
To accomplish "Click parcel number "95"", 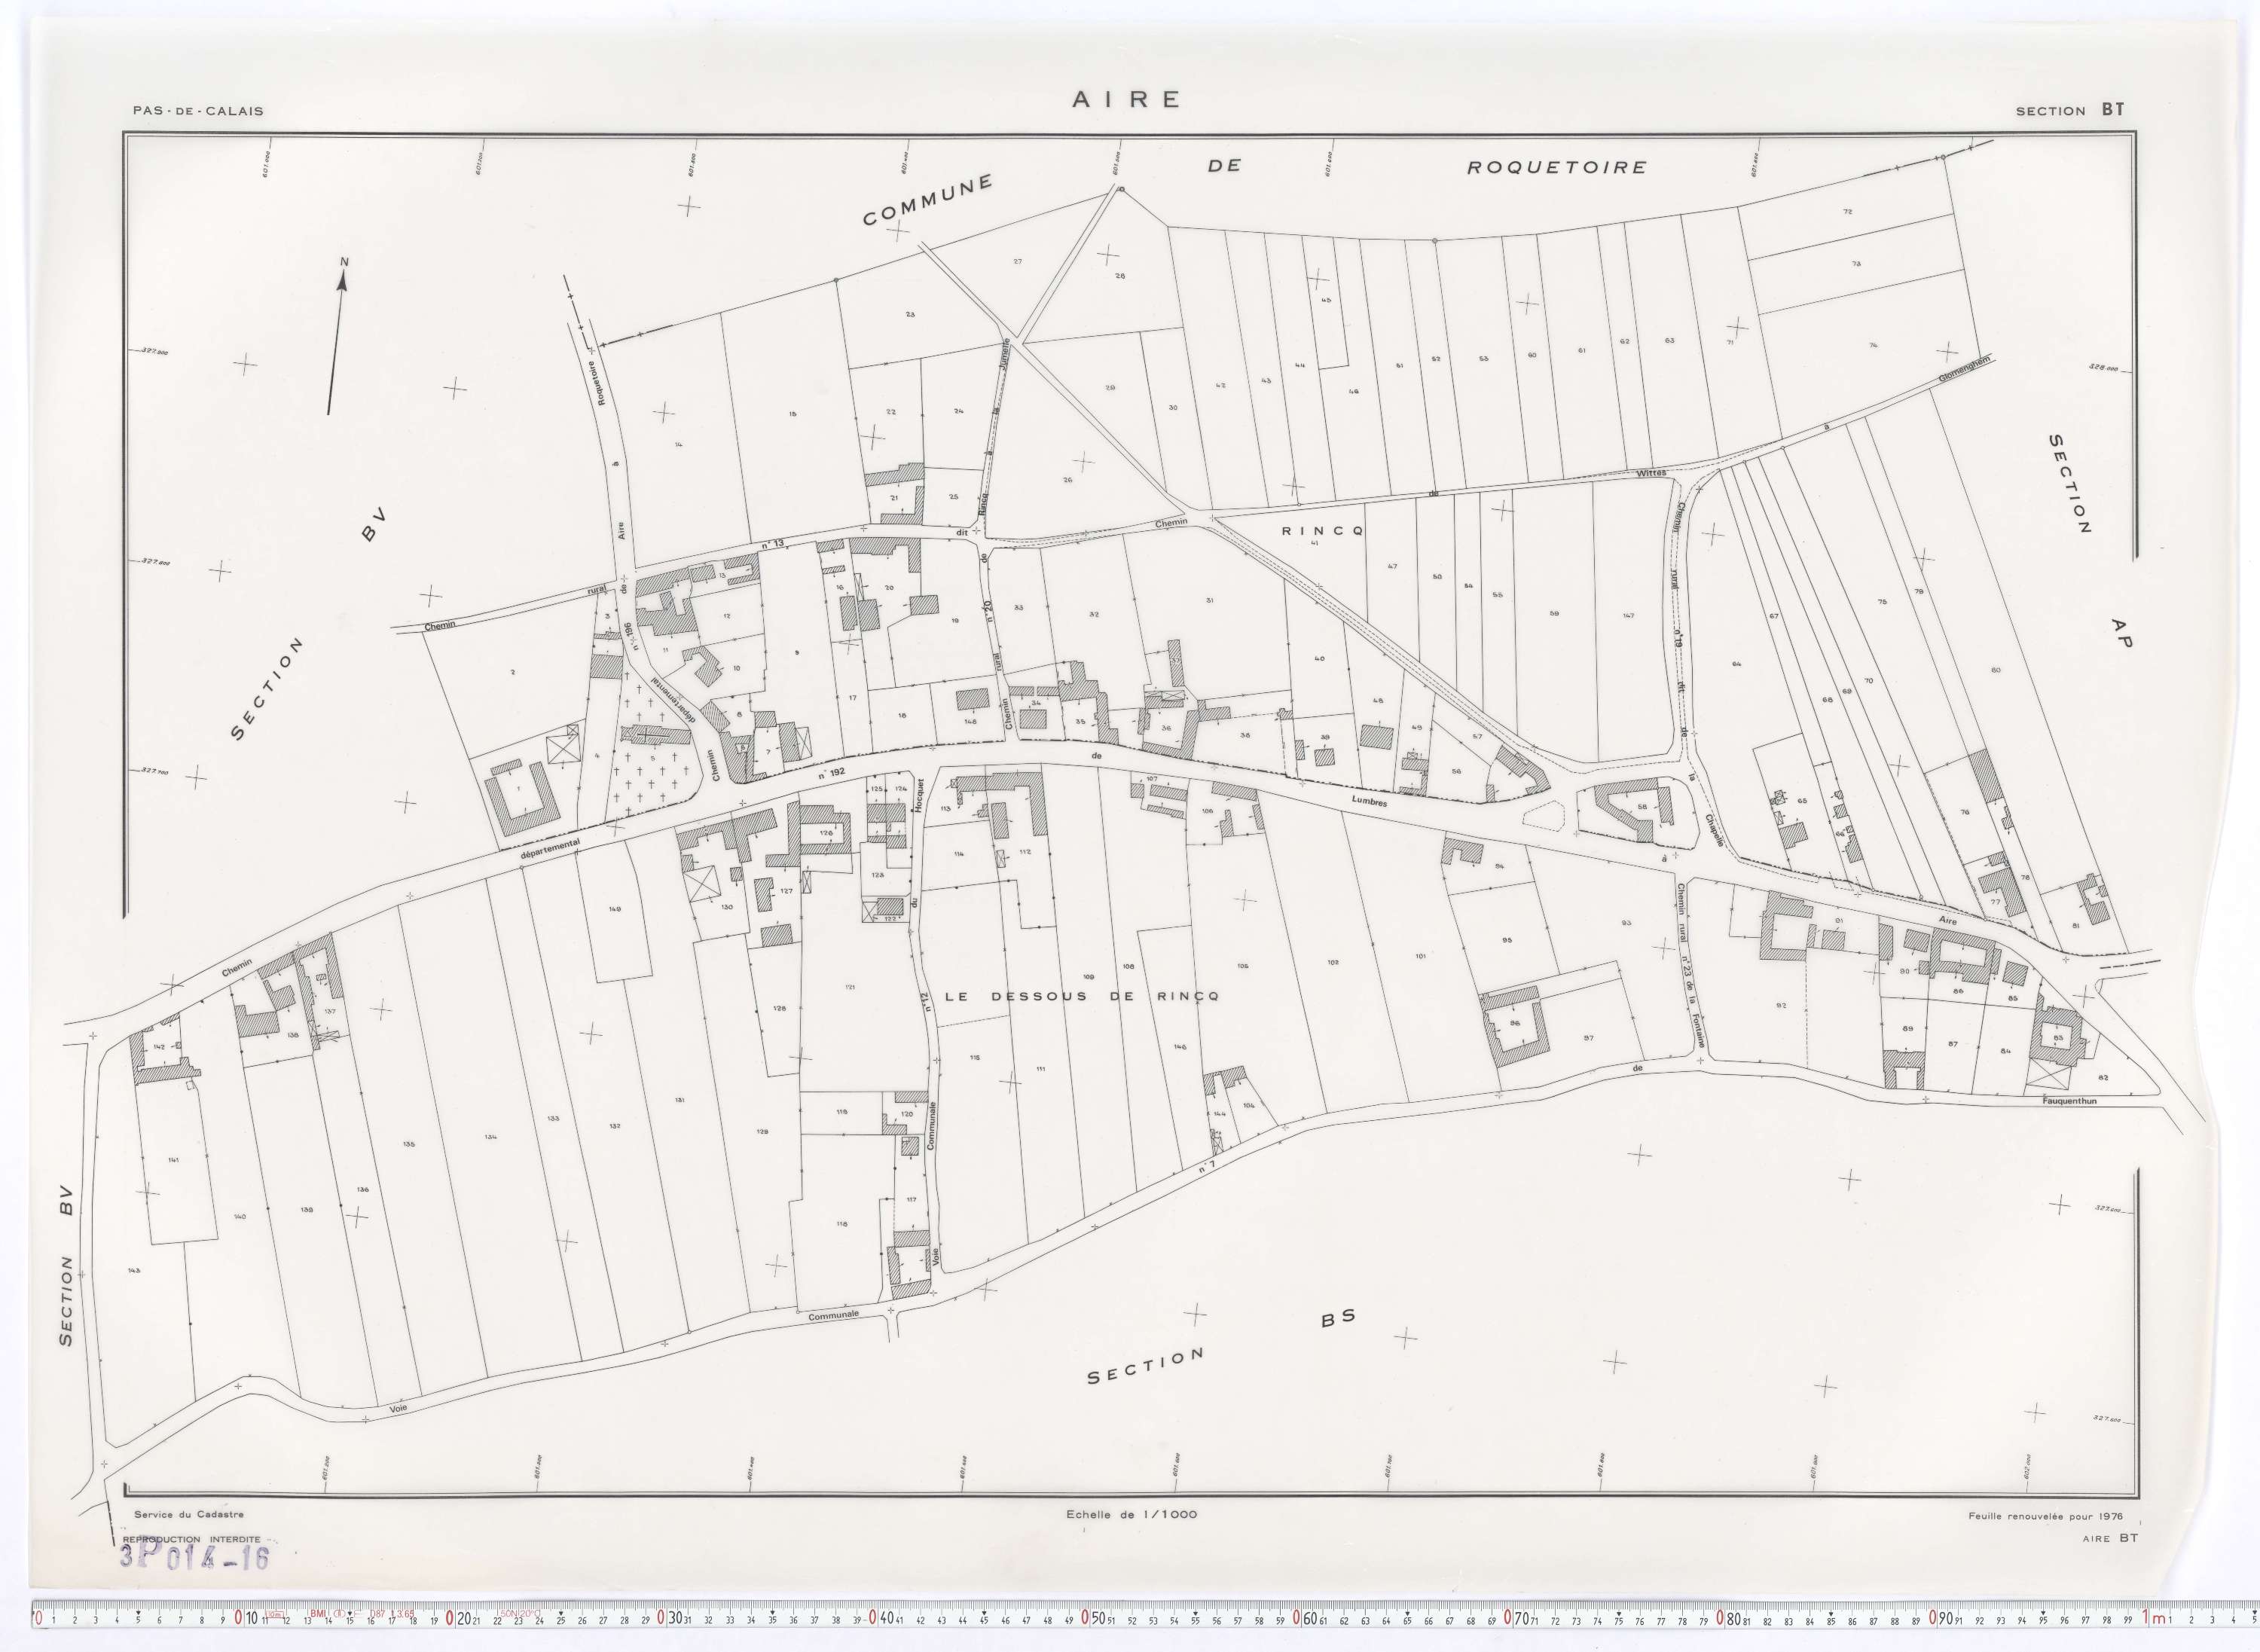I will [x=1507, y=940].
